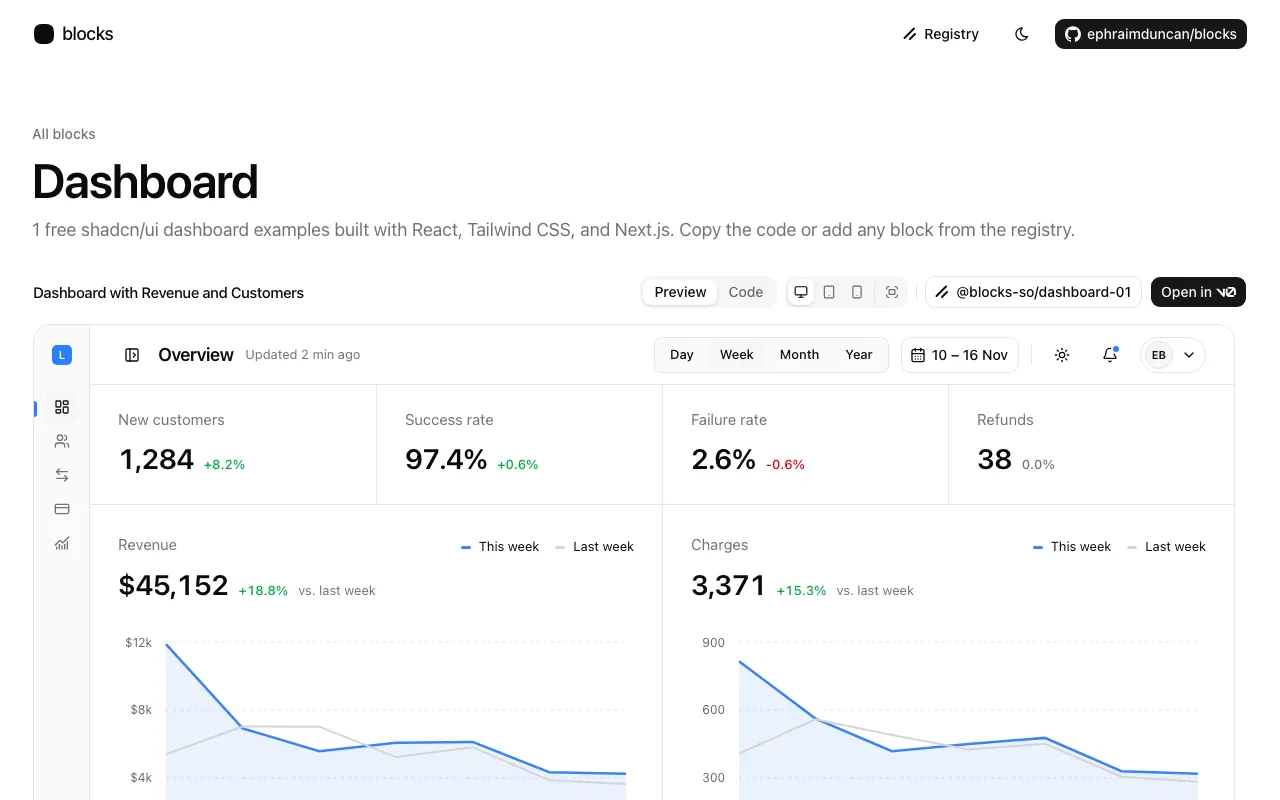
Task: Click This week legend in Revenue chart
Action: (500, 547)
